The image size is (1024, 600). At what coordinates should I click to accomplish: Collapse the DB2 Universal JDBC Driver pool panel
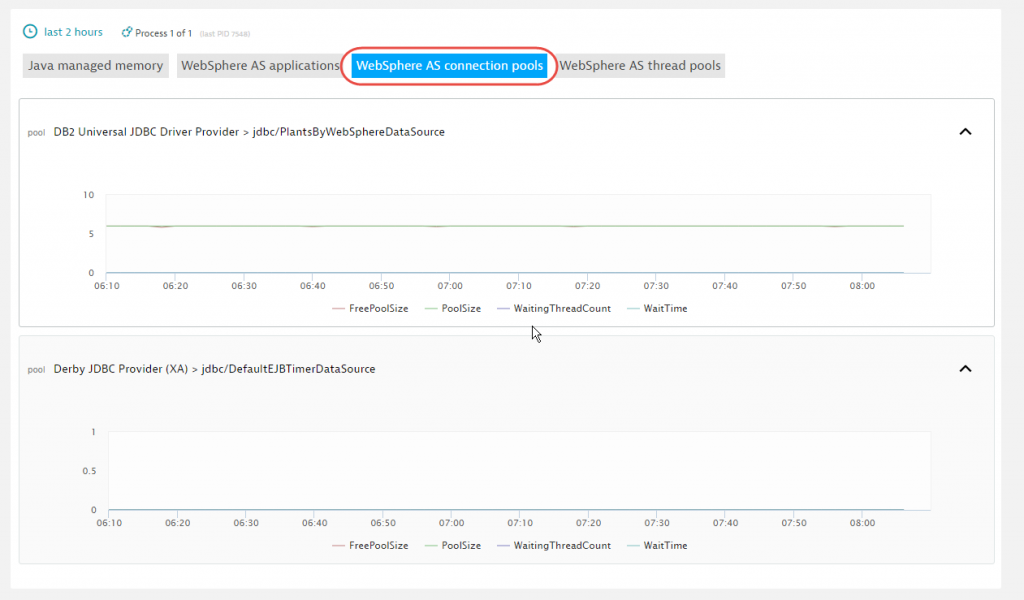pos(965,132)
